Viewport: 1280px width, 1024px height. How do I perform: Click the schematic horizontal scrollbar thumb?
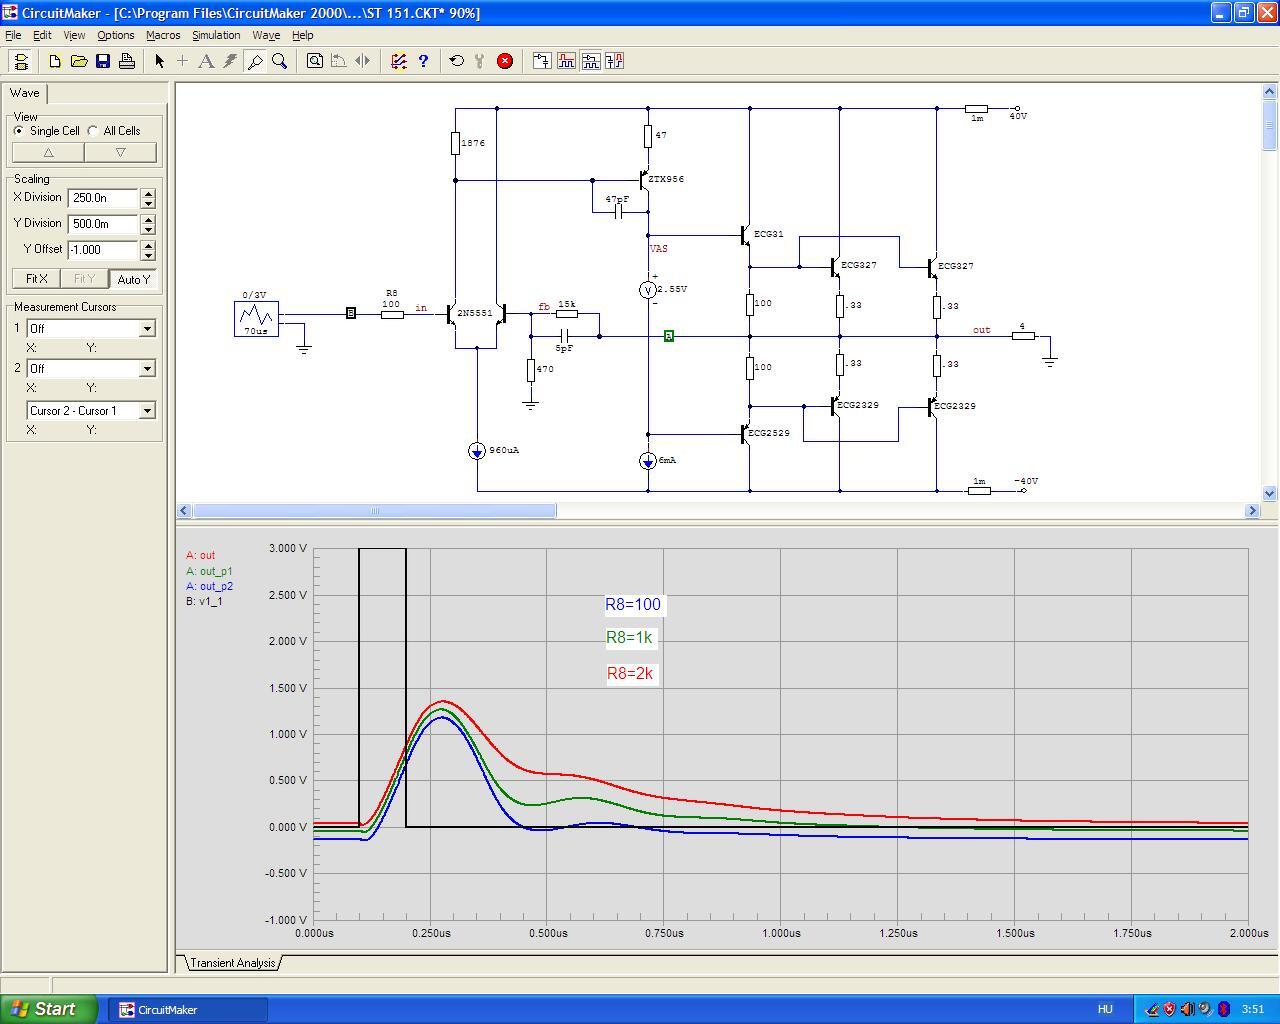click(x=375, y=511)
